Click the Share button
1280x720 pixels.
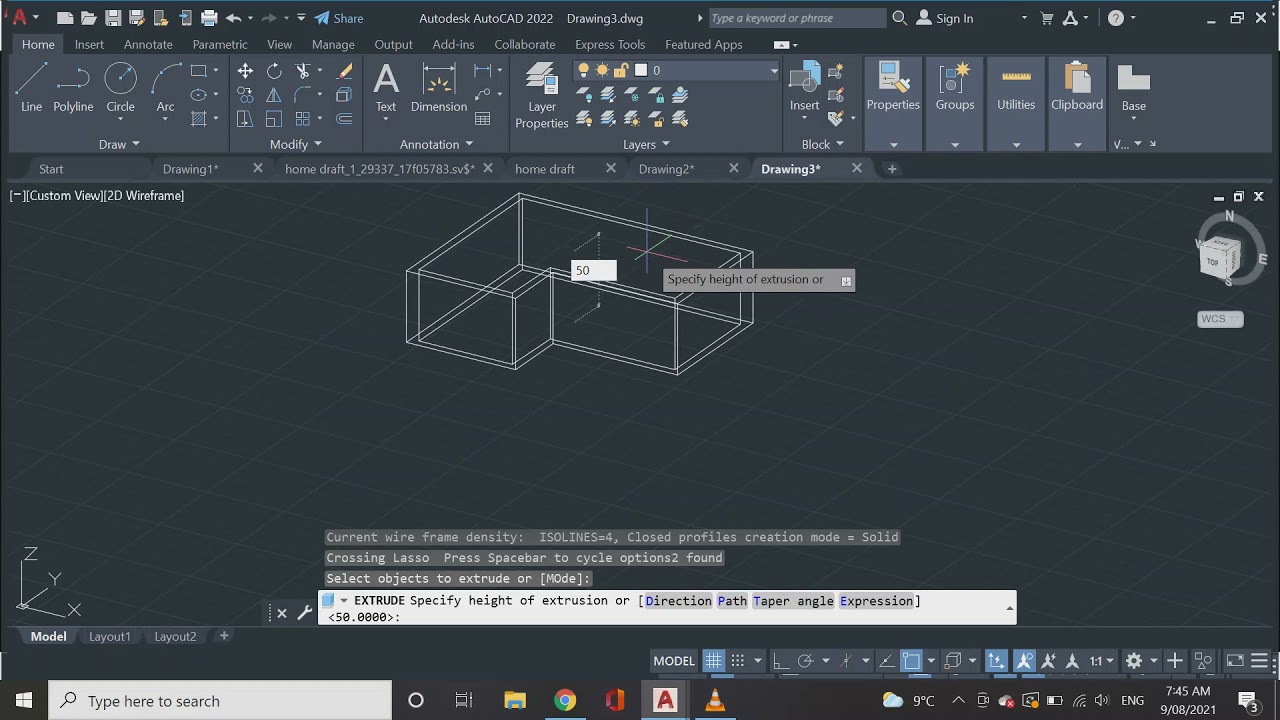[339, 18]
